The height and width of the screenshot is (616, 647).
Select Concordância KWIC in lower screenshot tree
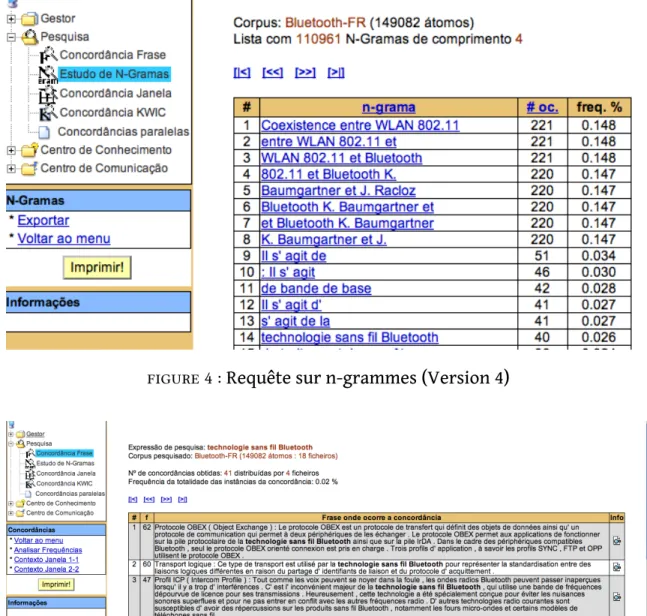pyautogui.click(x=64, y=484)
